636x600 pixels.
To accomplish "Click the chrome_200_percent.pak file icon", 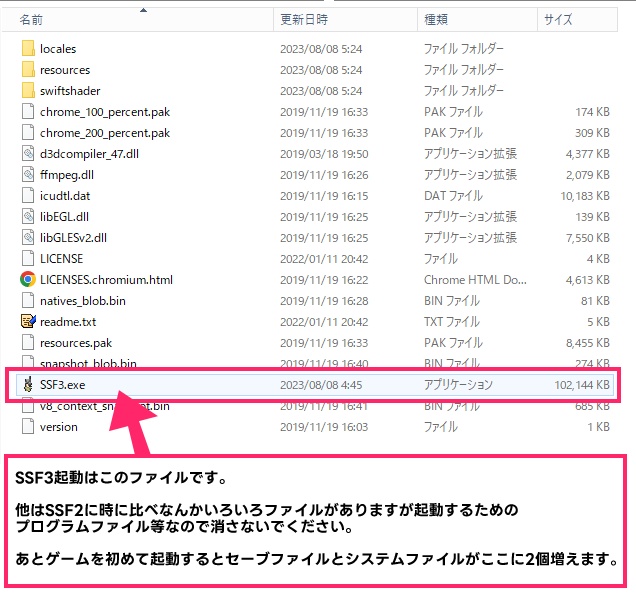I will (28, 133).
